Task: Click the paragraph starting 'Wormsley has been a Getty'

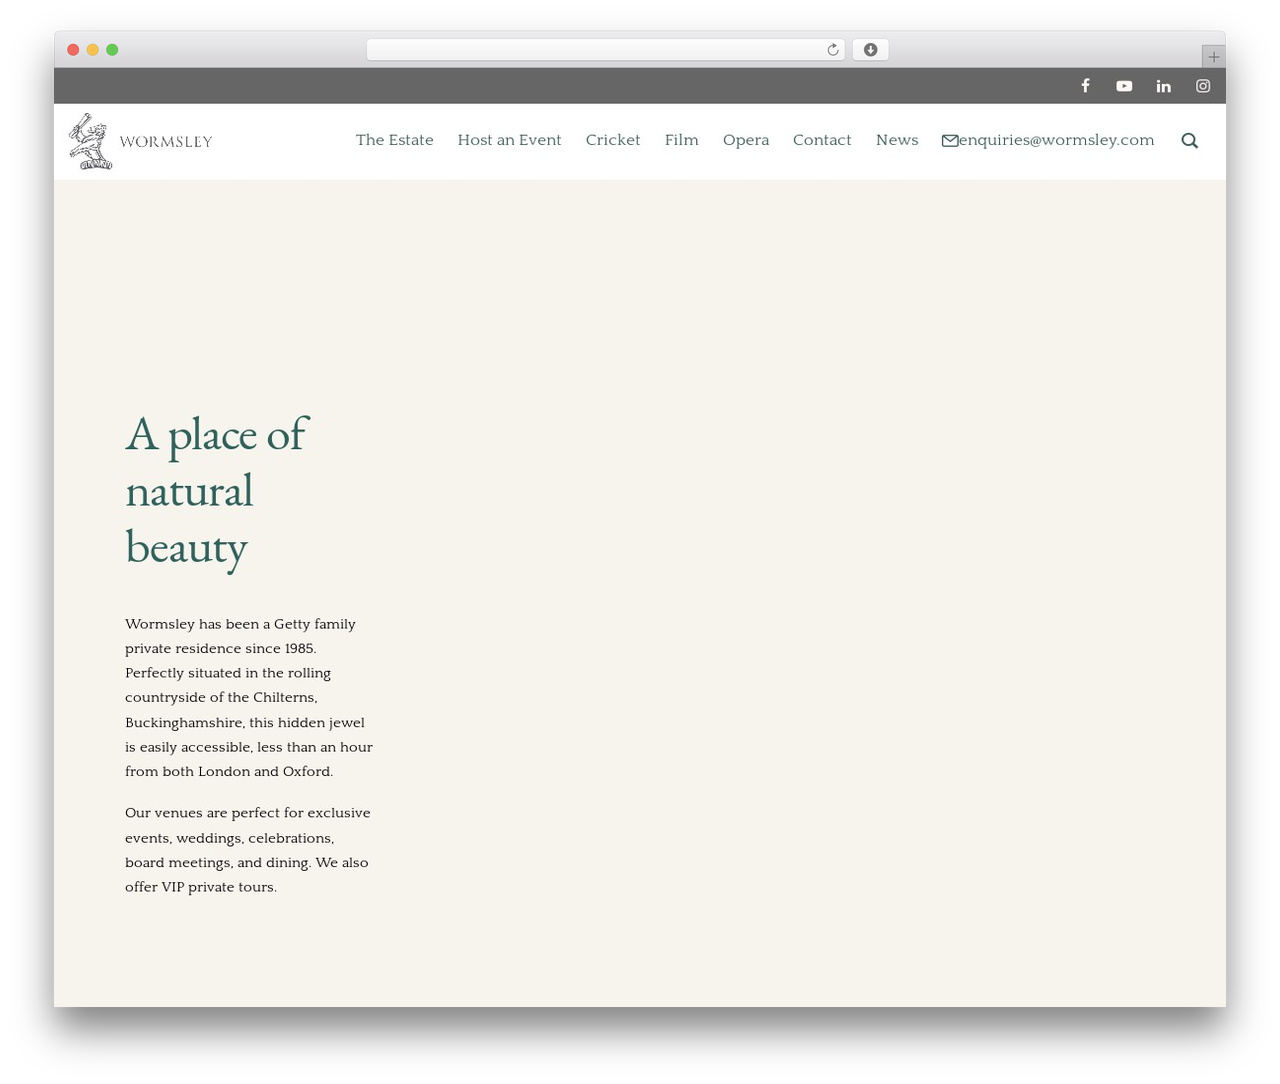Action: tap(249, 698)
